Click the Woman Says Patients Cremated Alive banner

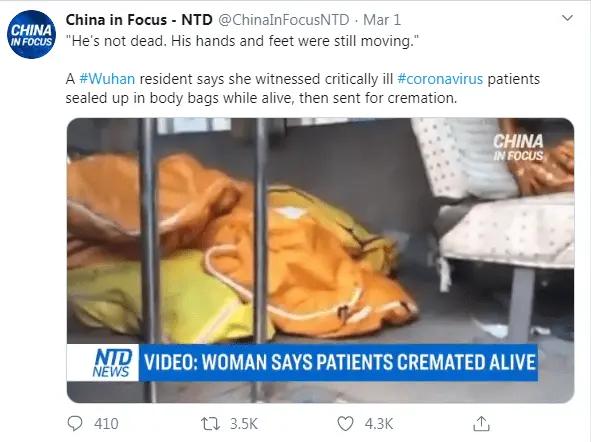(x=338, y=362)
